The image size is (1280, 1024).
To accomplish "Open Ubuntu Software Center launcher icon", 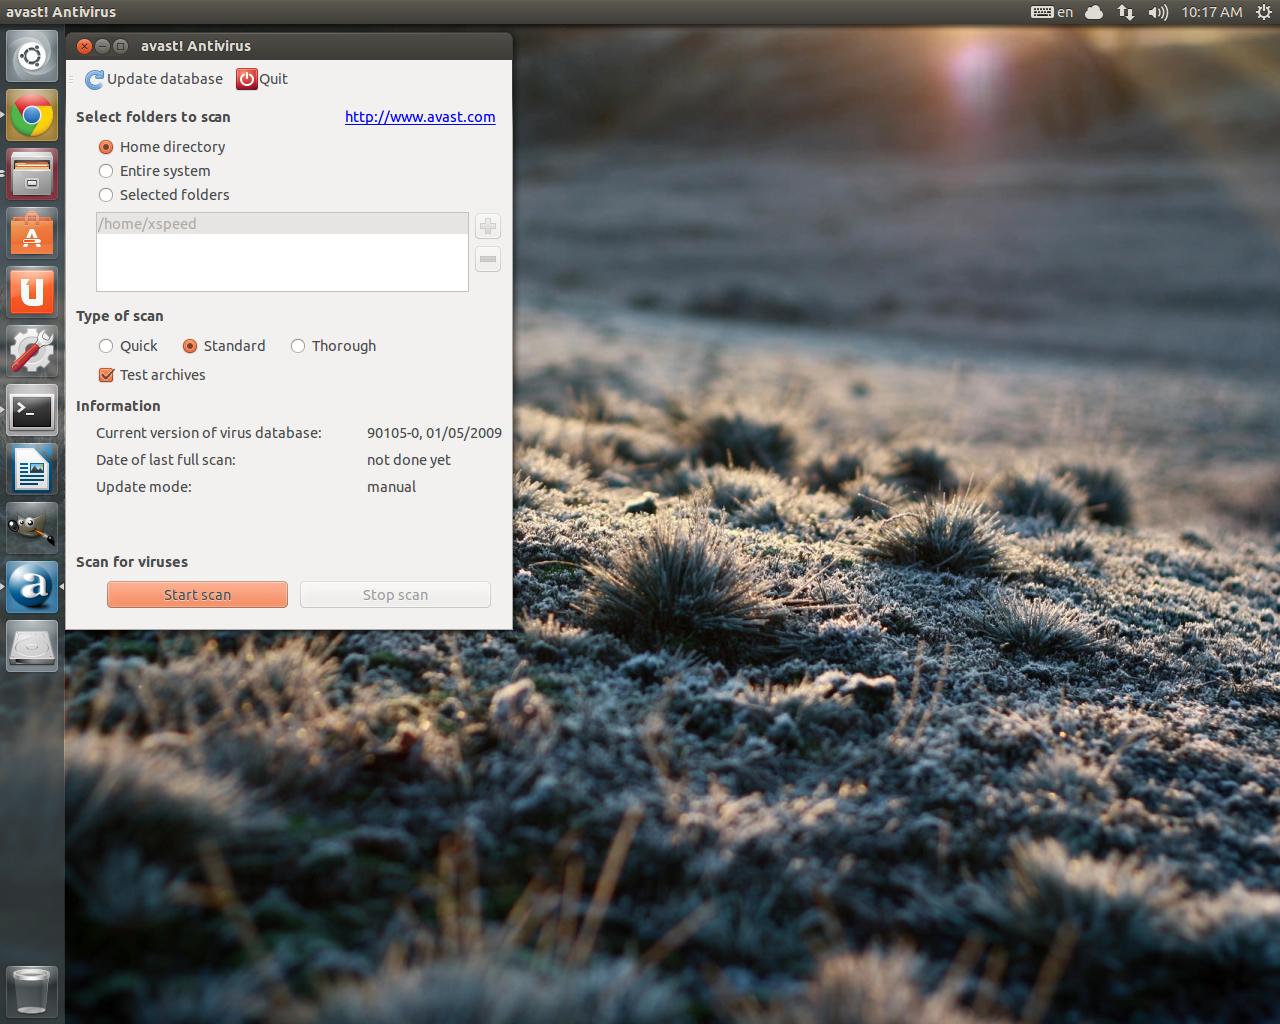I will pyautogui.click(x=32, y=233).
